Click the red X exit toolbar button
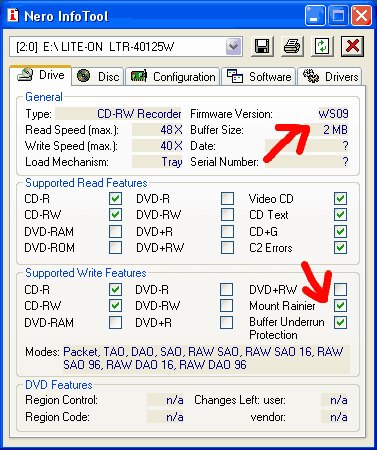The height and width of the screenshot is (450, 377). (x=352, y=46)
